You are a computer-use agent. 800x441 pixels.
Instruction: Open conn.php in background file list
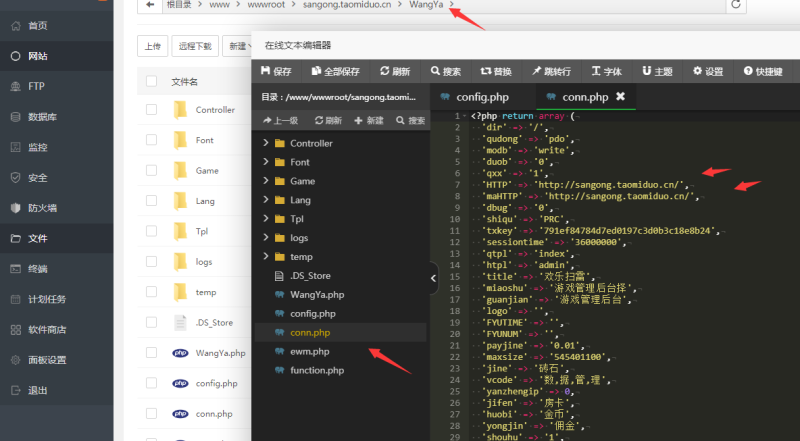214,414
